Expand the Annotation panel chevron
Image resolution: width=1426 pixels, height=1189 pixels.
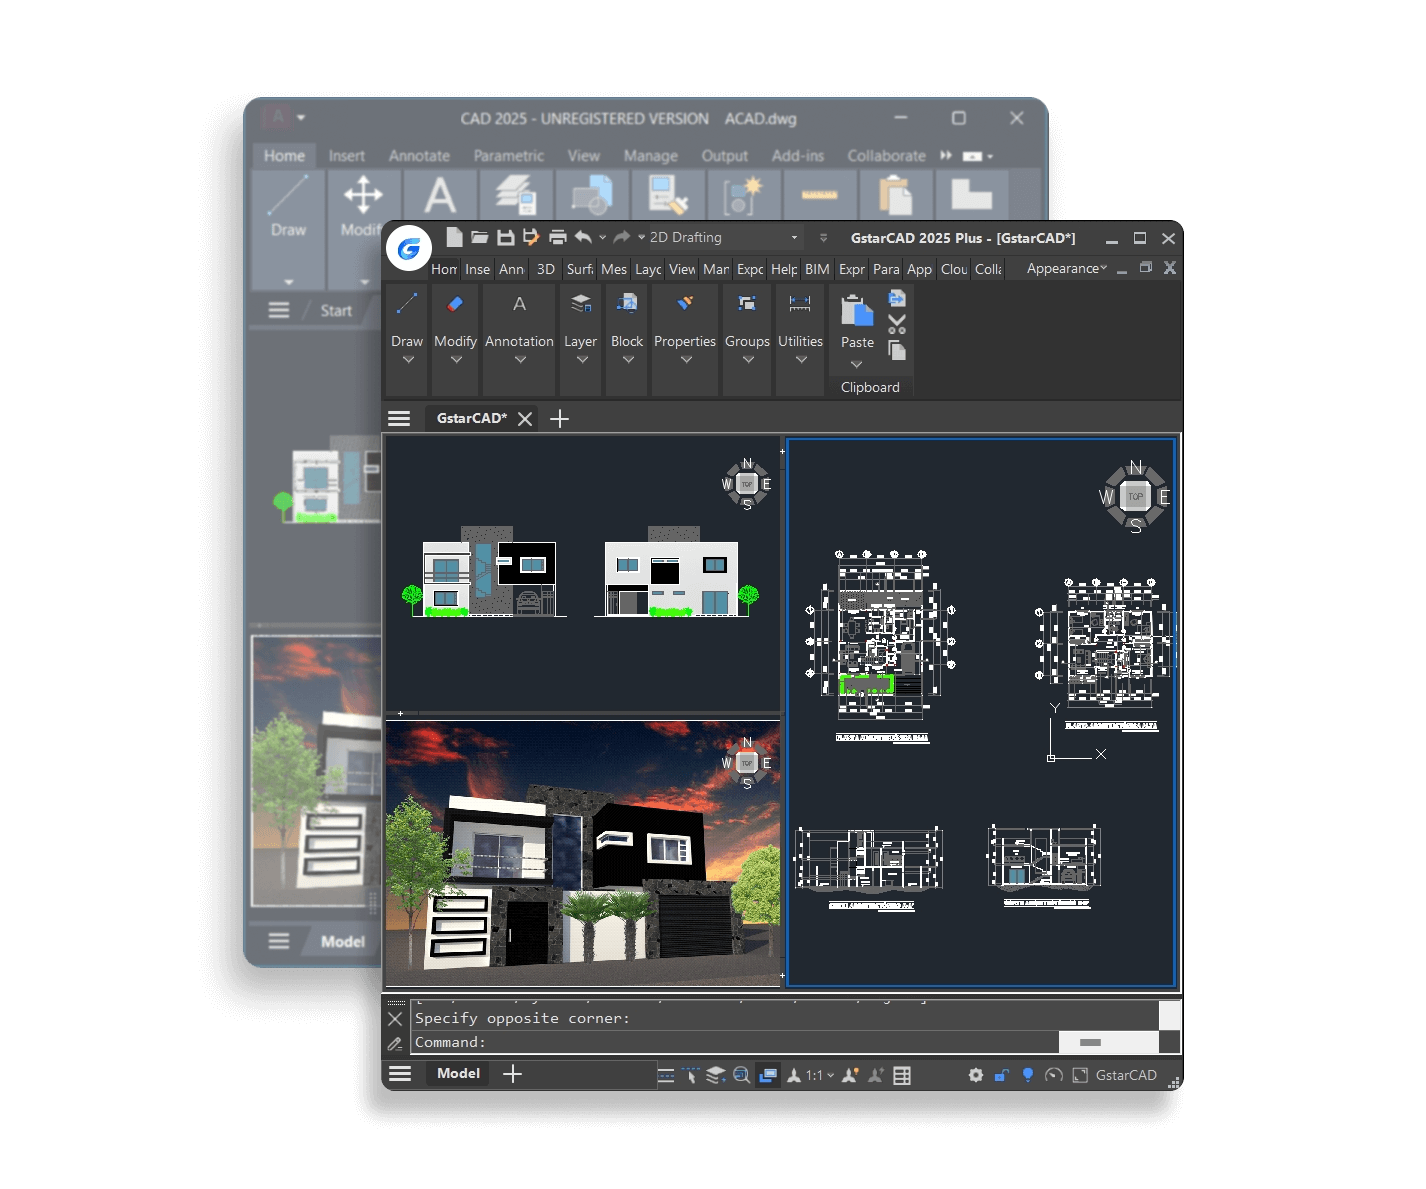pyautogui.click(x=520, y=360)
